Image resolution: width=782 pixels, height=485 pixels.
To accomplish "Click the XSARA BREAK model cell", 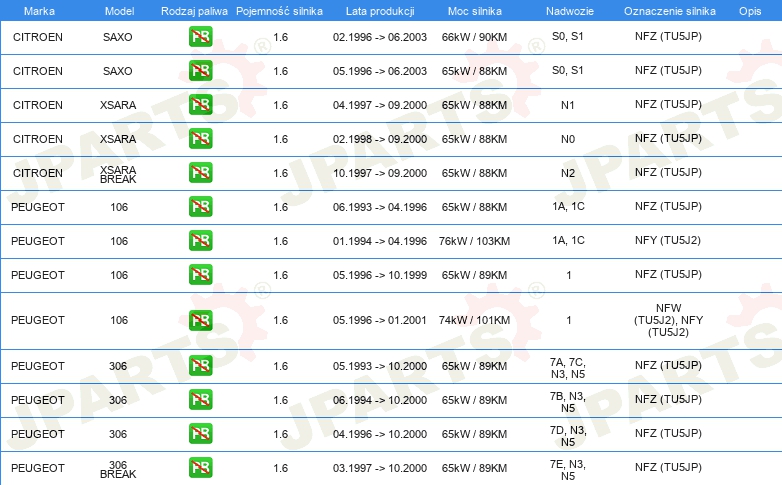I will click(118, 174).
